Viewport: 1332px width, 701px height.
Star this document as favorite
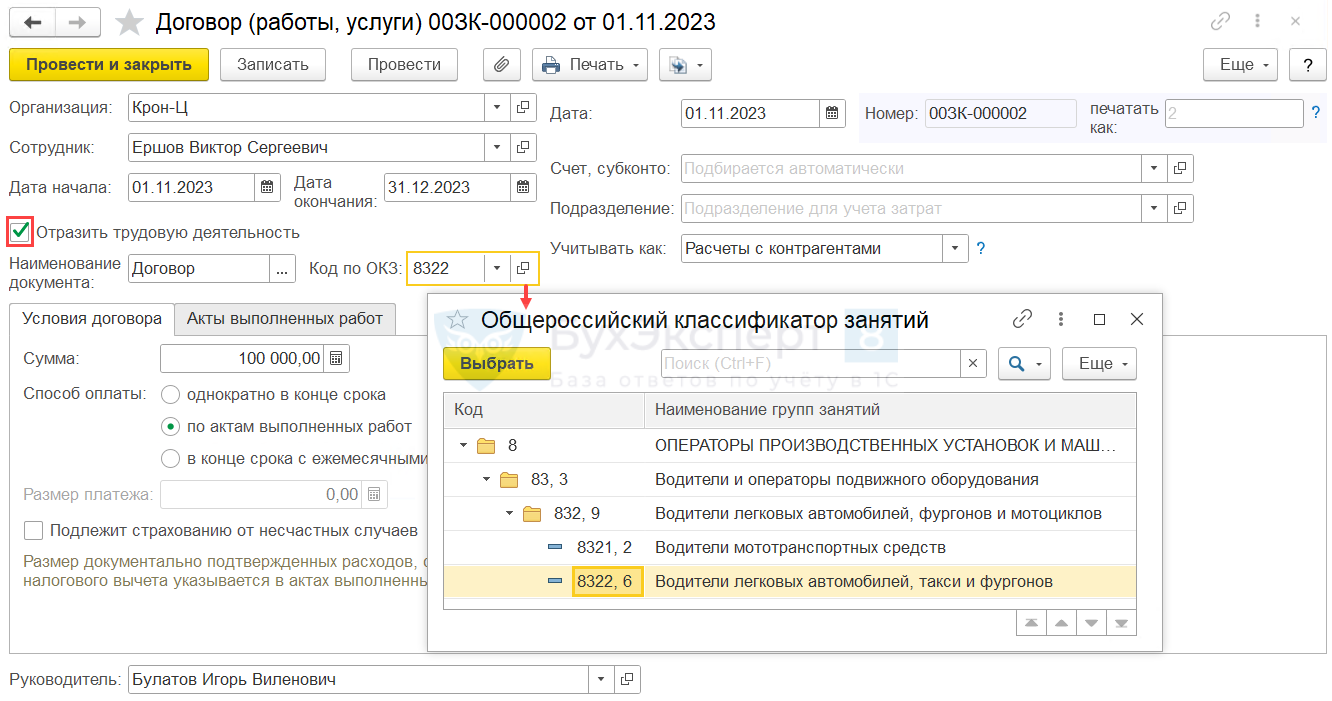coord(130,22)
